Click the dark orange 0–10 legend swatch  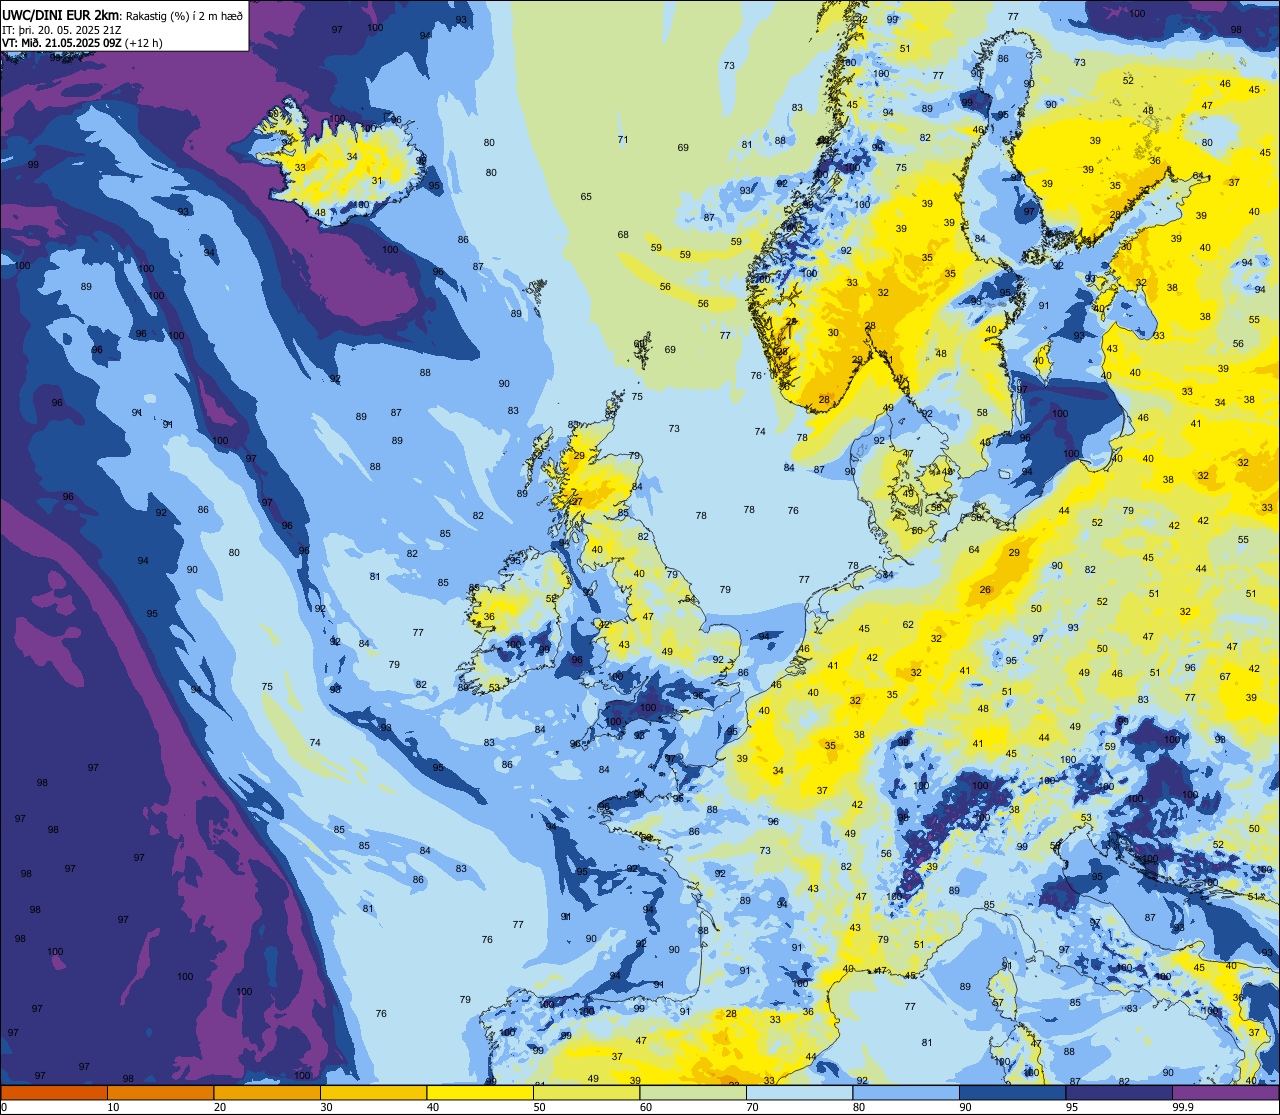click(54, 1092)
